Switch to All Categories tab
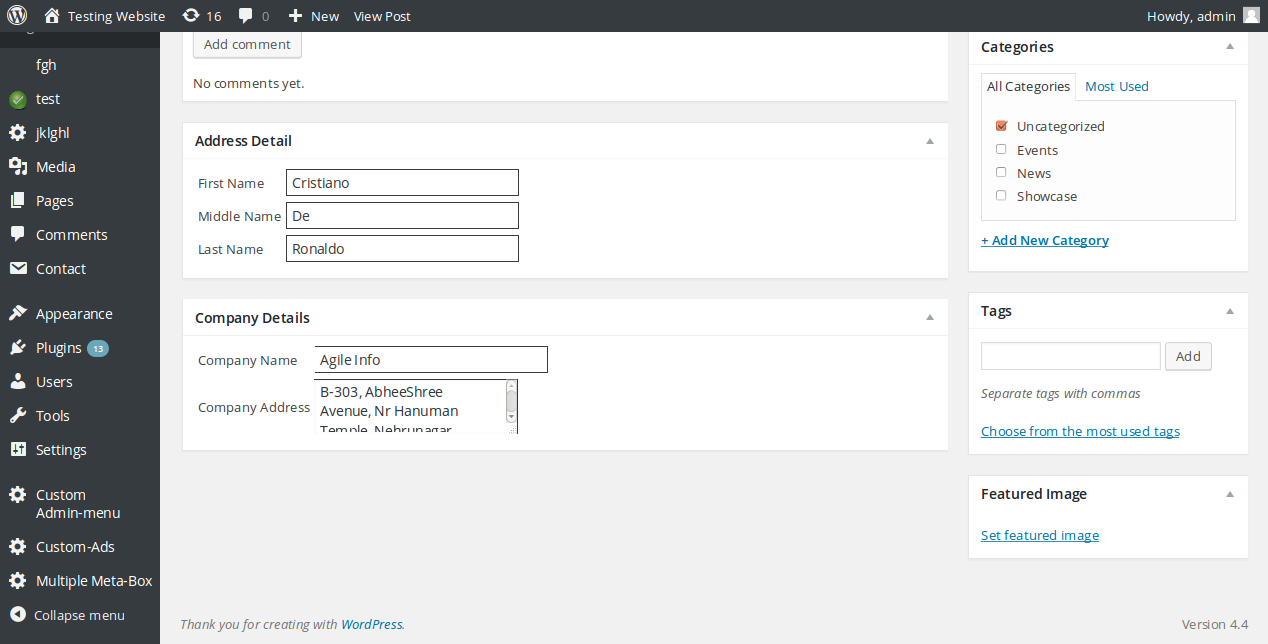Screen dimensions: 1268x644 click(1028, 87)
